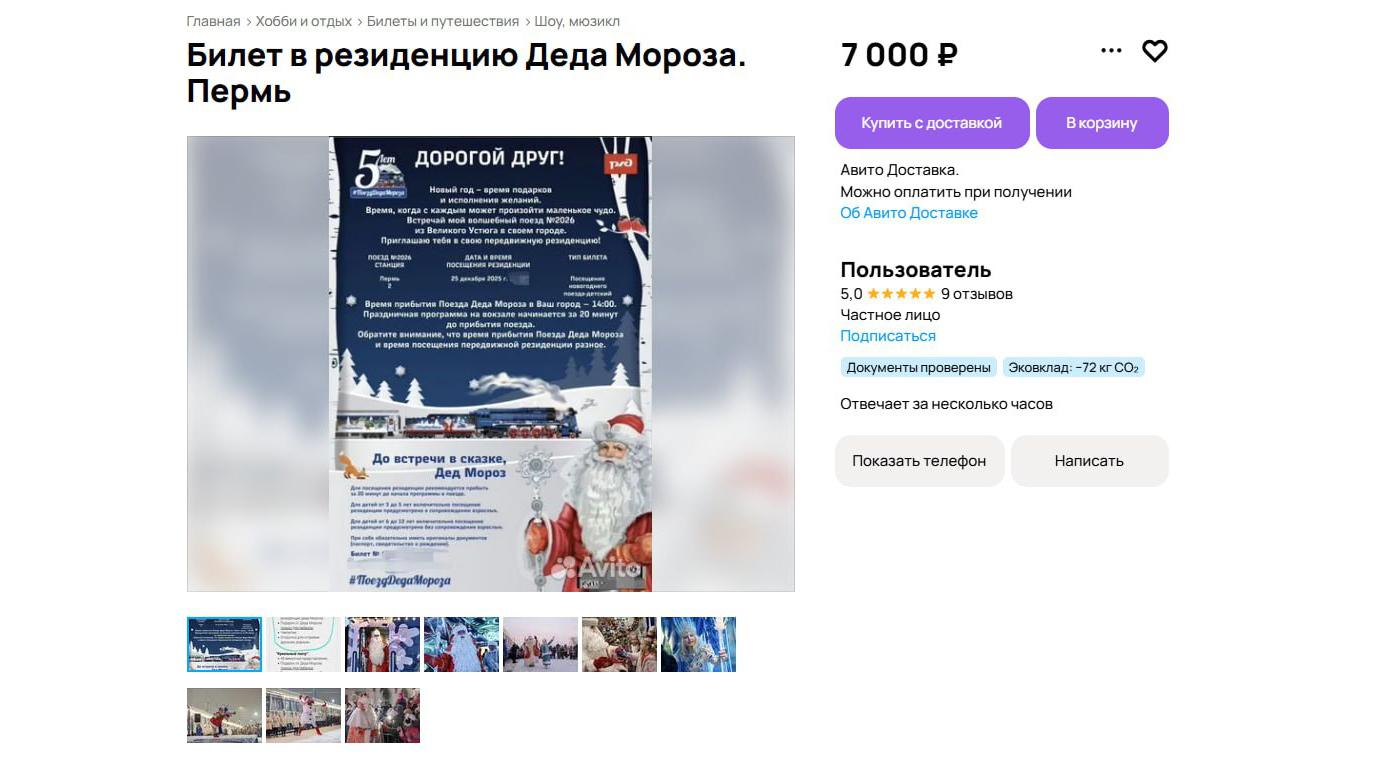The width and height of the screenshot is (1392, 783).
Task: Go to 'Главная' breadcrumb
Action: (213, 21)
